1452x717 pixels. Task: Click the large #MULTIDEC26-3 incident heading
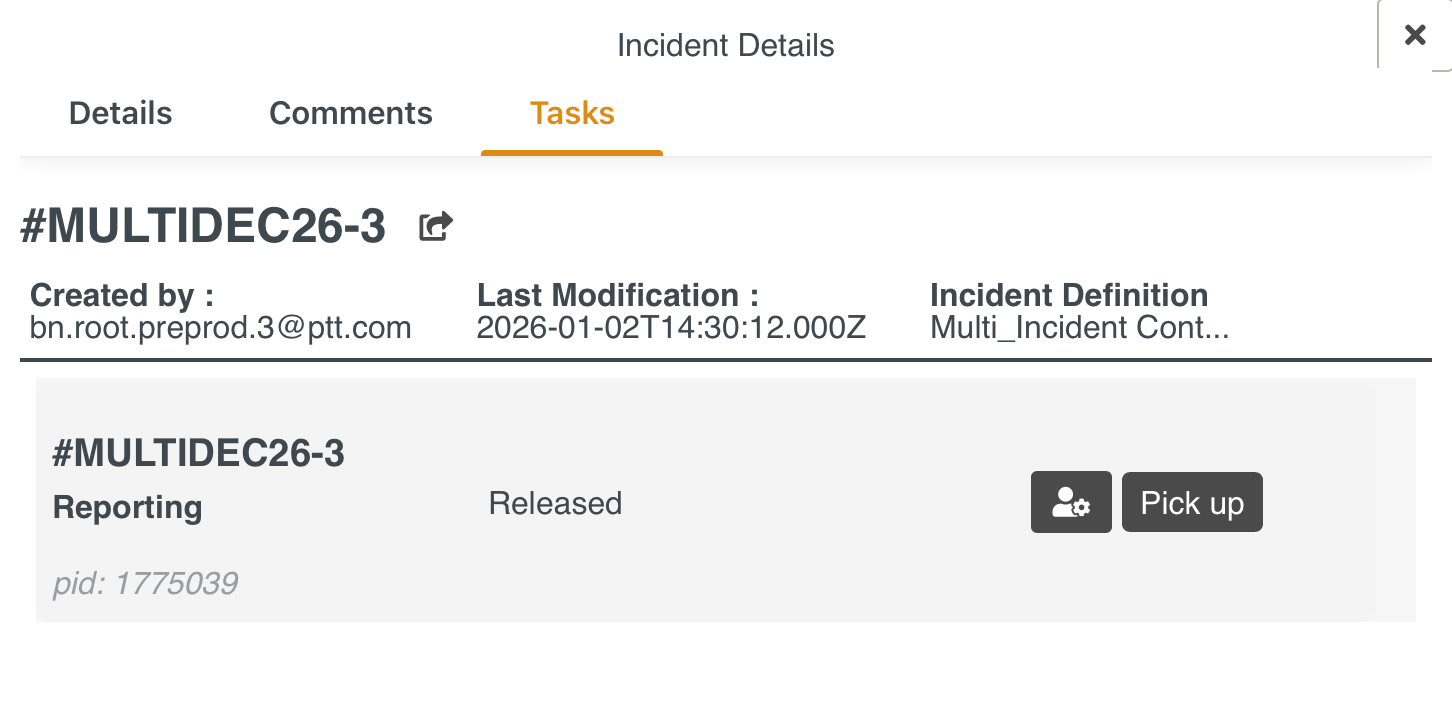pos(203,228)
